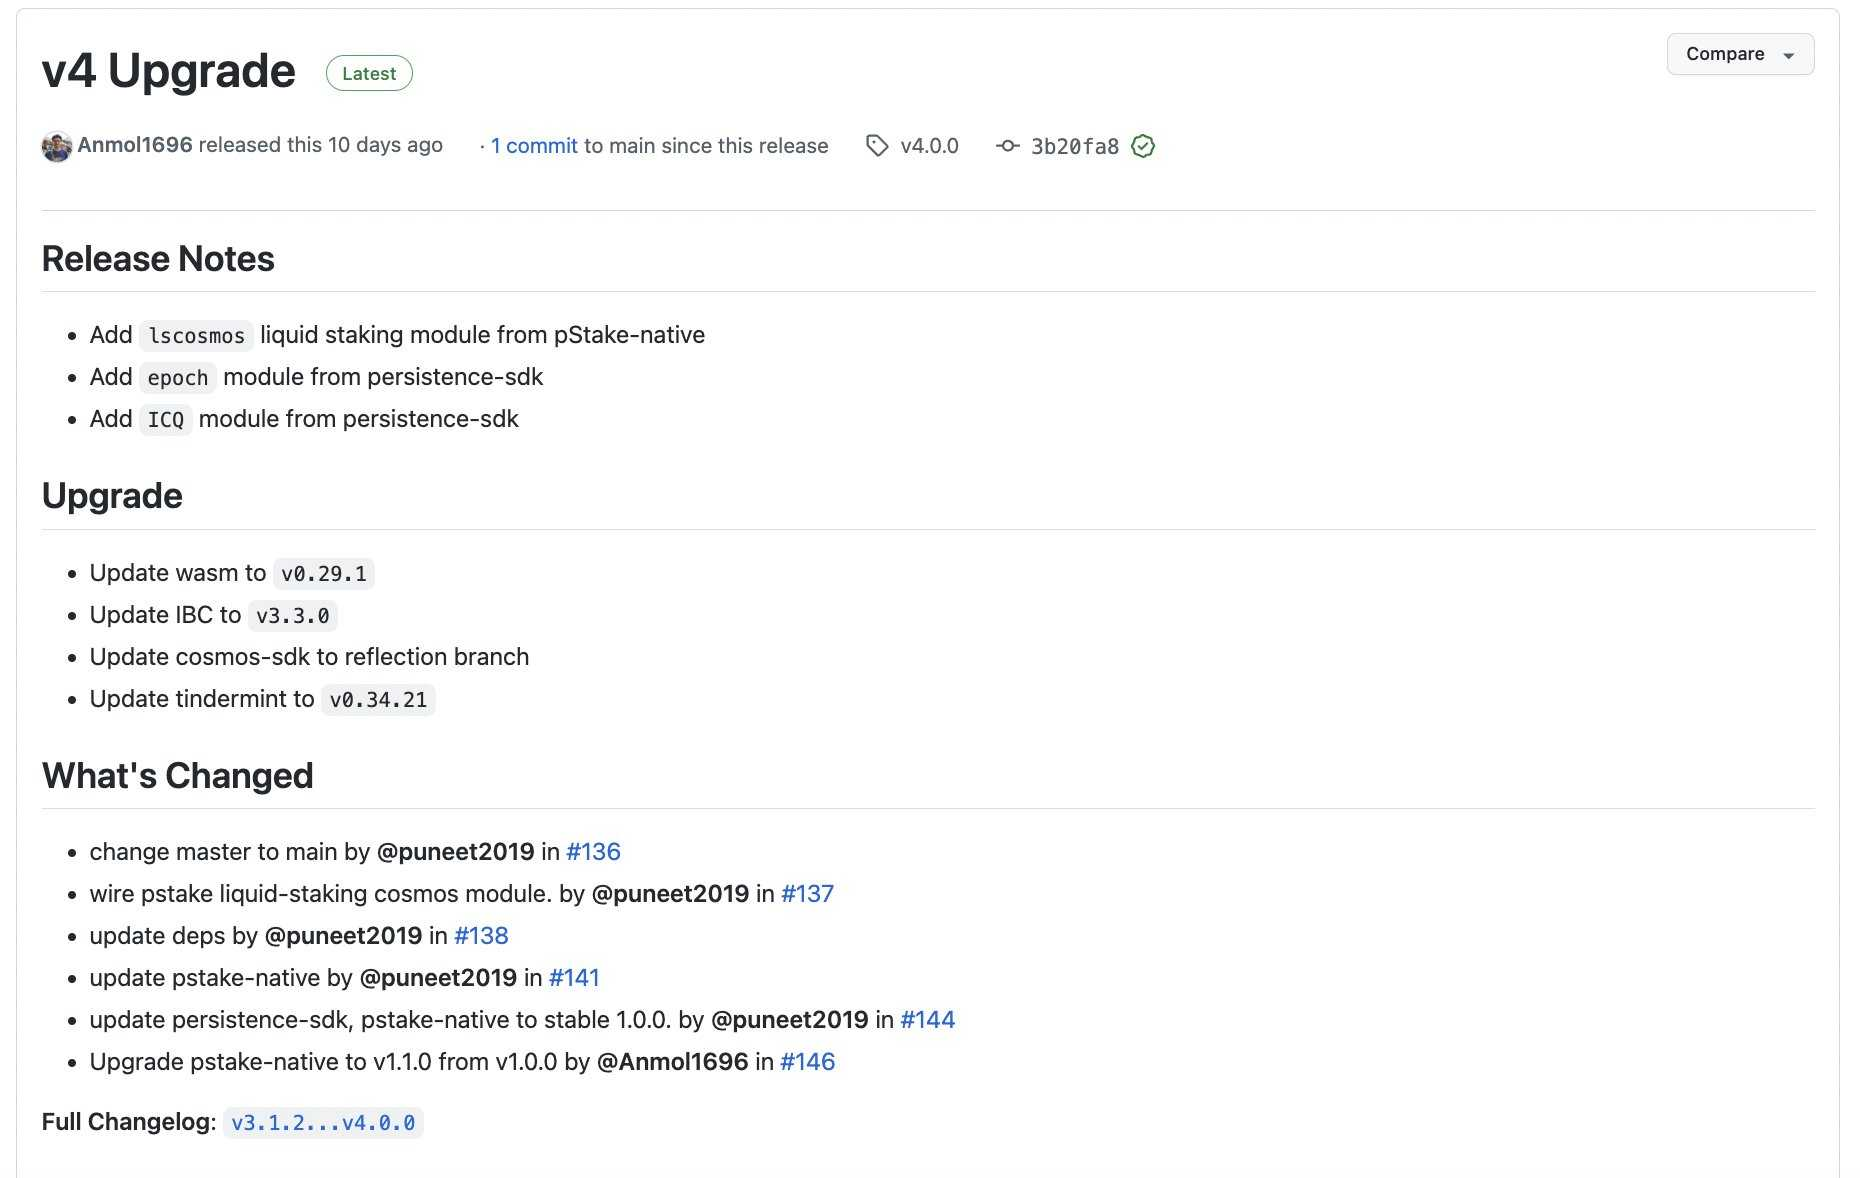
Task: Open the '1 commit' link
Action: tap(534, 146)
